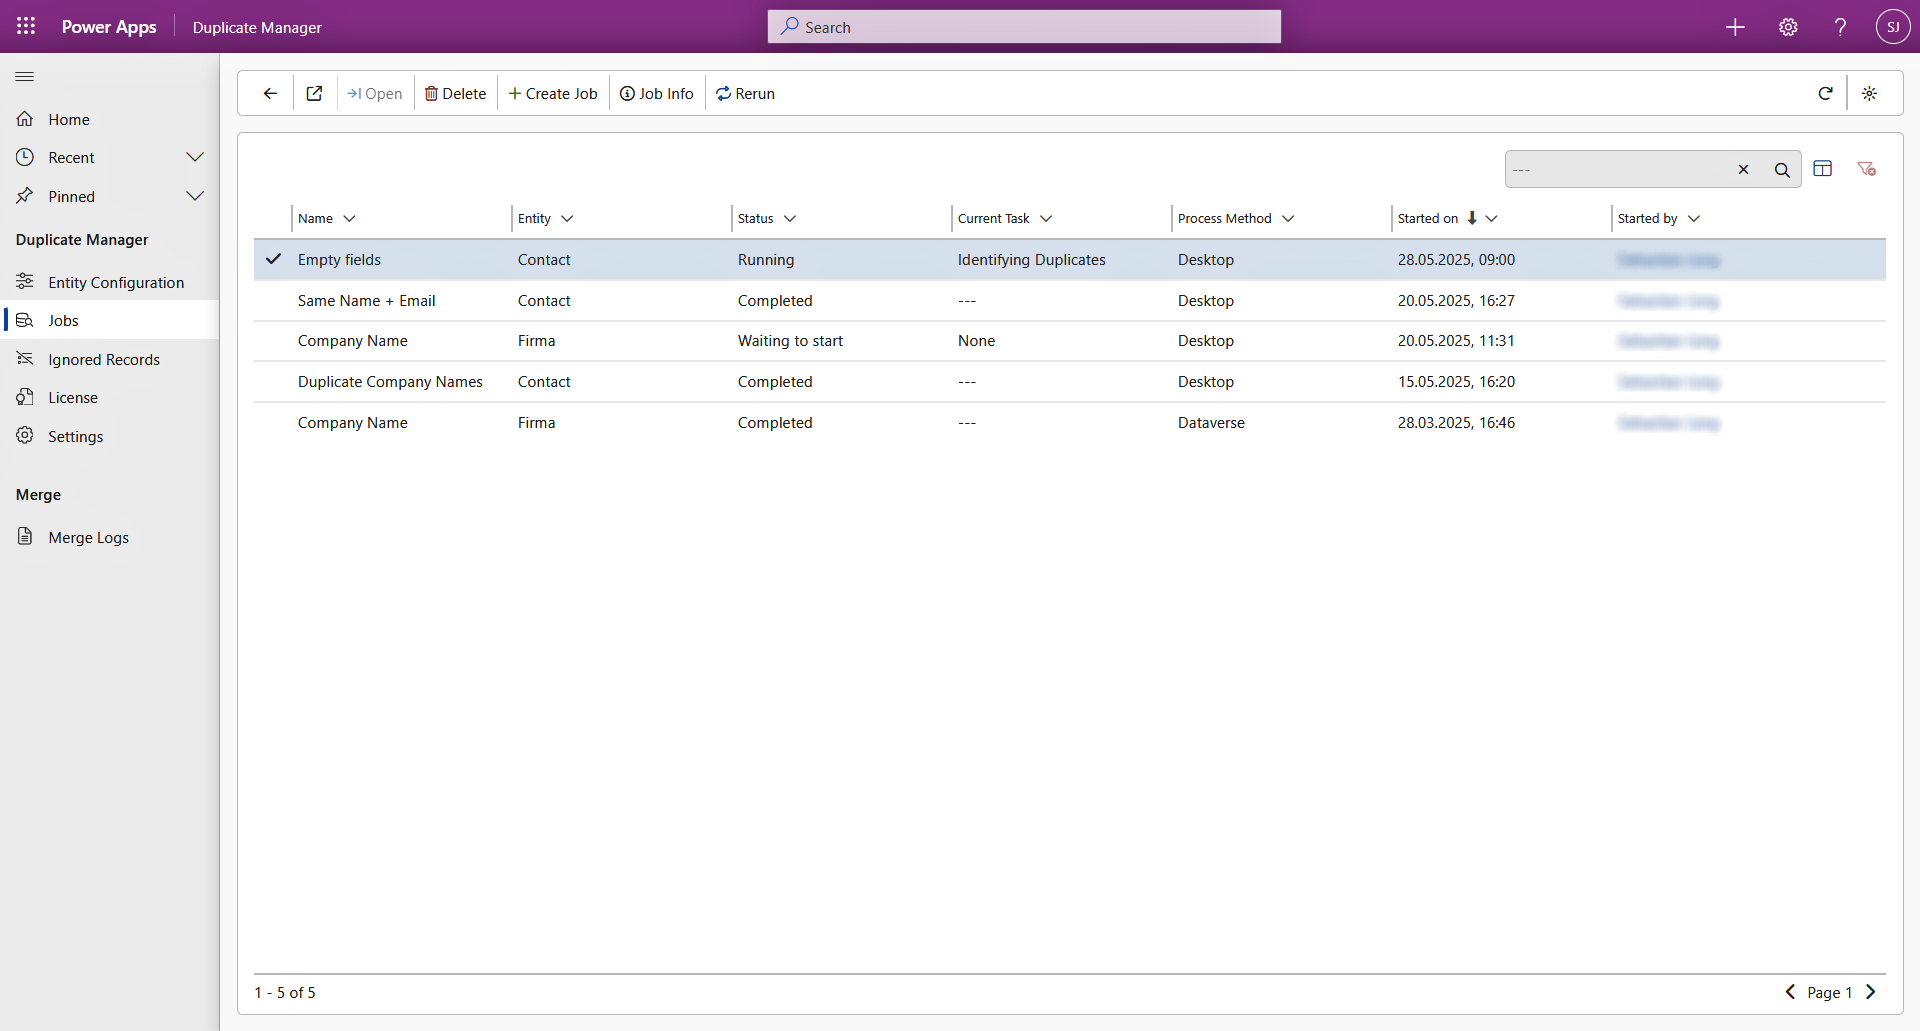The height and width of the screenshot is (1031, 1920).
Task: Delete the selected job
Action: click(x=455, y=94)
